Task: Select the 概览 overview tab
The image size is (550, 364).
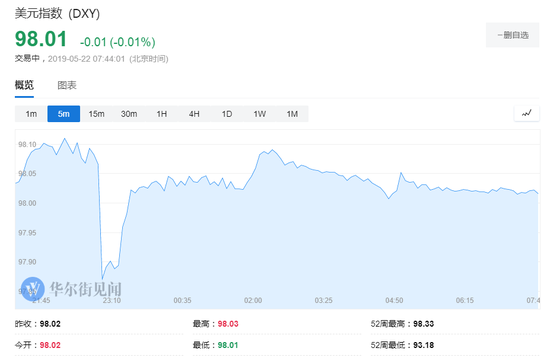Action: coord(24,85)
